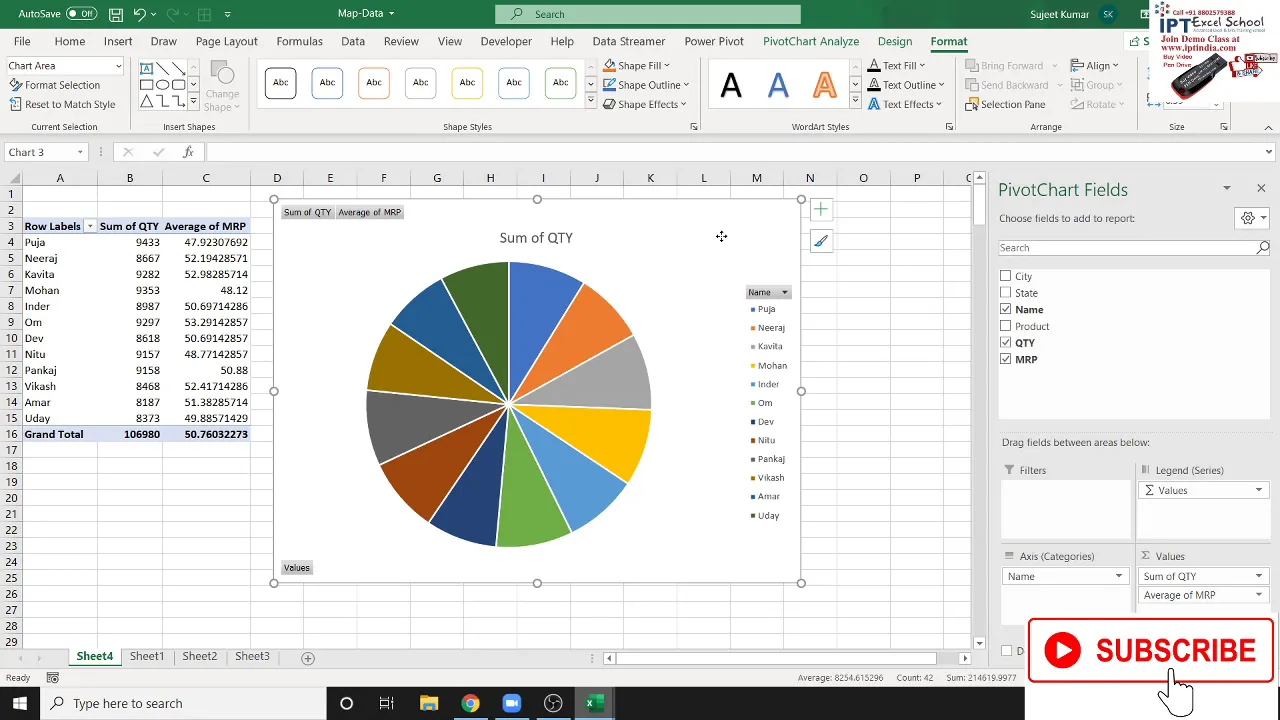Check the Product field checkbox
The image size is (1280, 720).
tap(1006, 326)
